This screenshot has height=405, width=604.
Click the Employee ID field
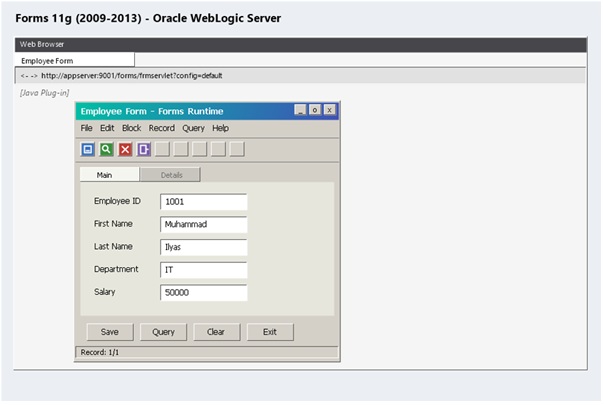[x=204, y=202]
